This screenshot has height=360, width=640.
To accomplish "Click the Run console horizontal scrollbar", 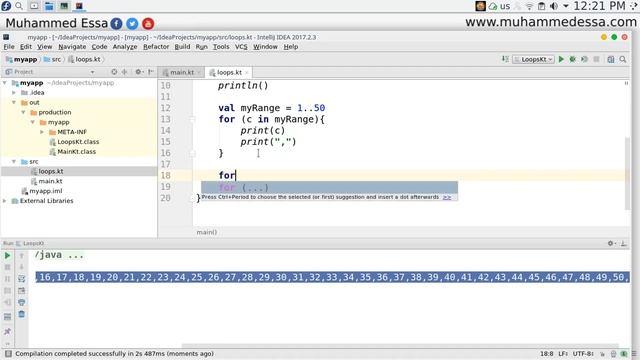I will pyautogui.click(x=400, y=346).
